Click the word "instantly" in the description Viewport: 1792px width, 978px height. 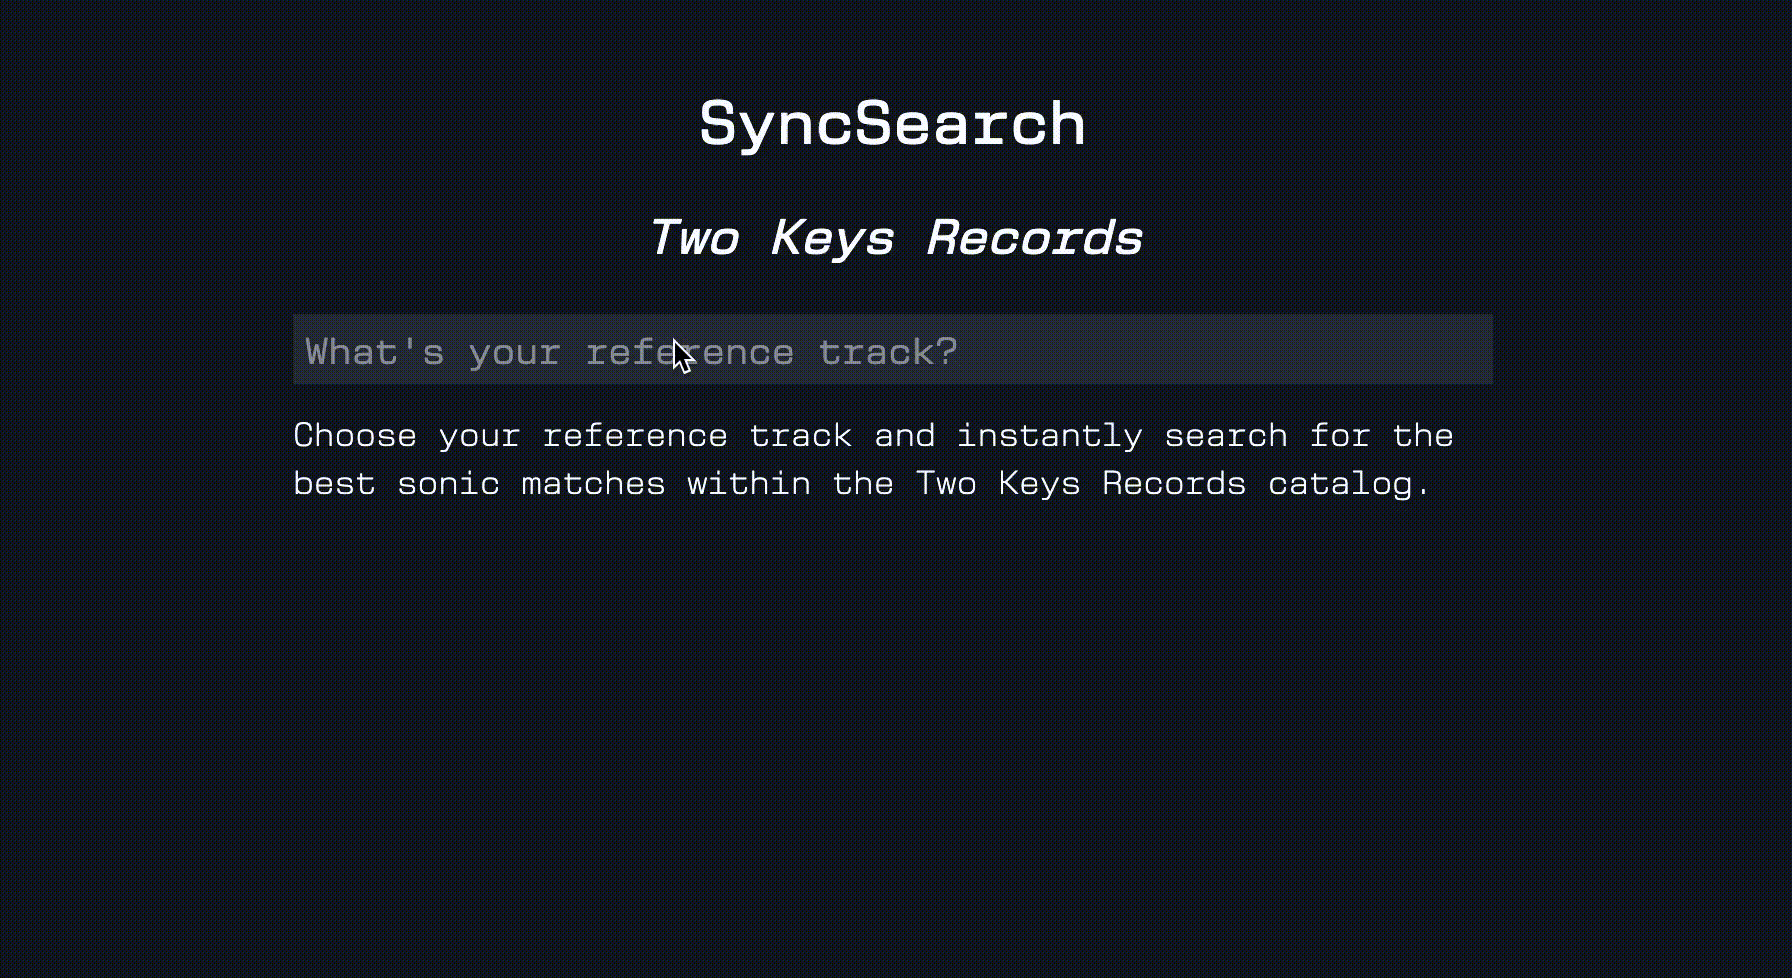tap(1049, 436)
